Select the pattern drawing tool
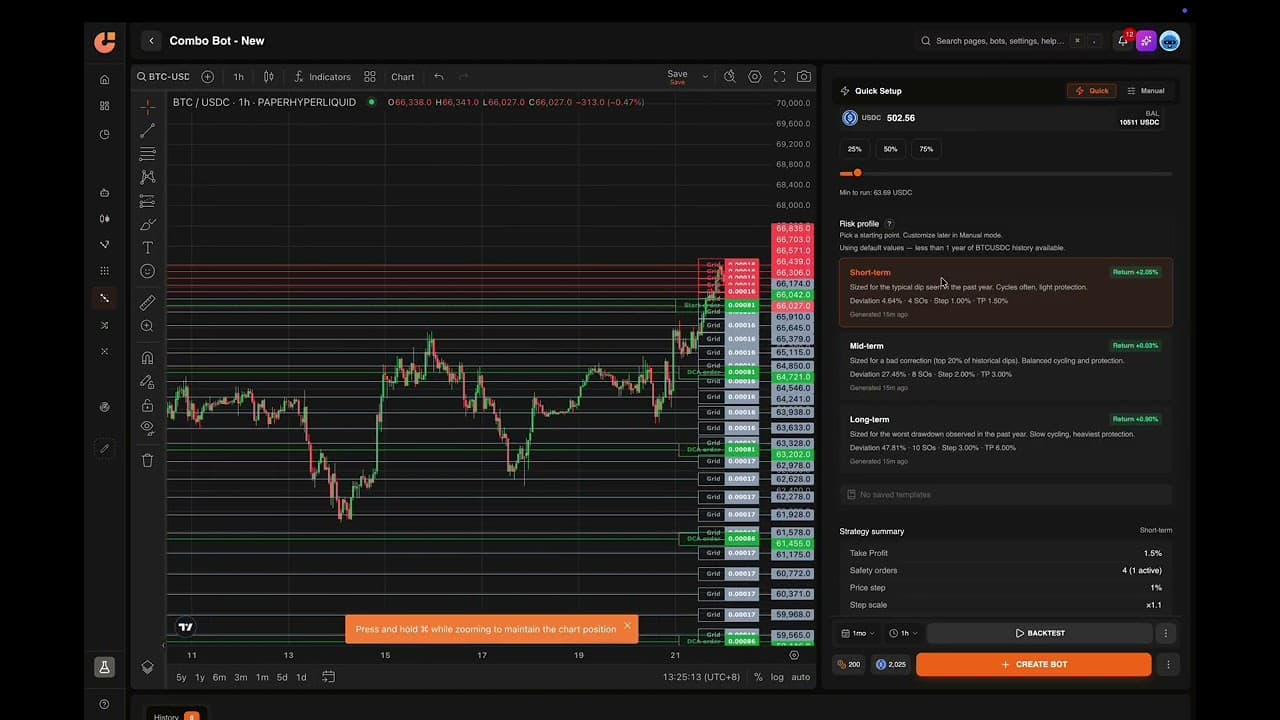Screen dimensions: 1280x720 click(x=147, y=177)
